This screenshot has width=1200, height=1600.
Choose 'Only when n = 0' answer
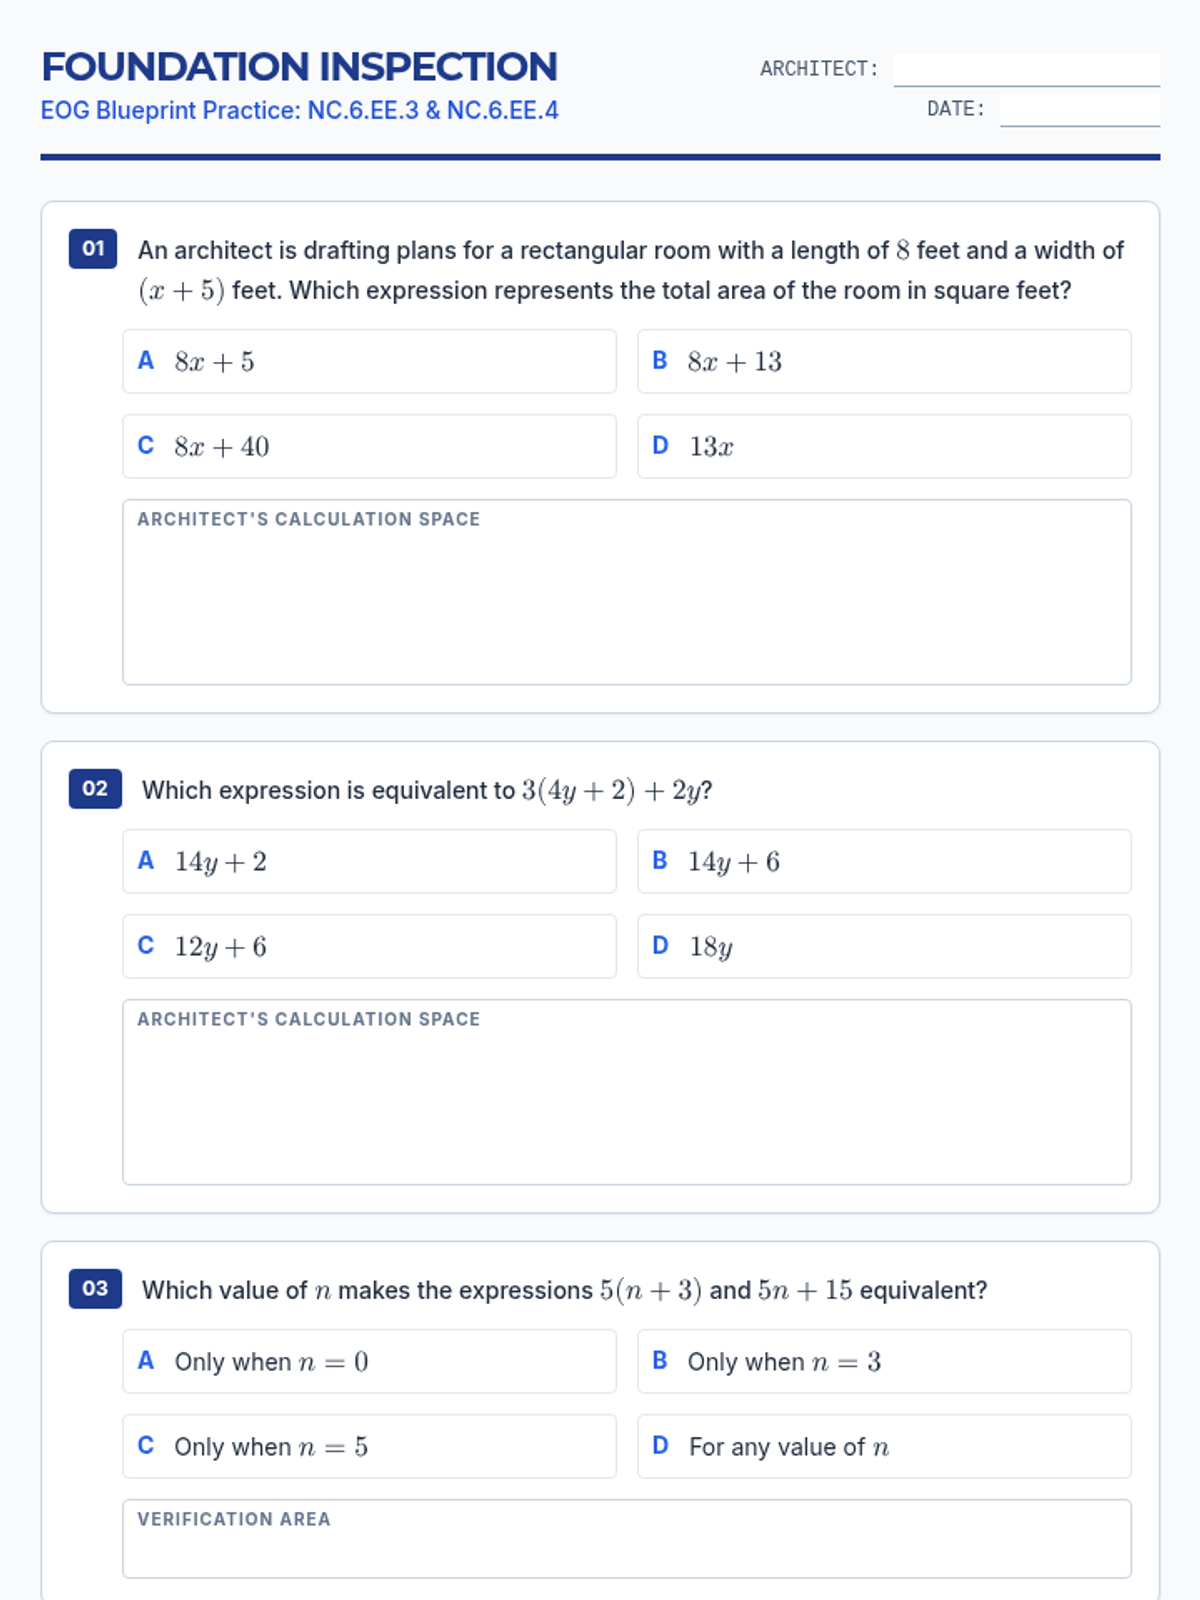pos(369,1361)
